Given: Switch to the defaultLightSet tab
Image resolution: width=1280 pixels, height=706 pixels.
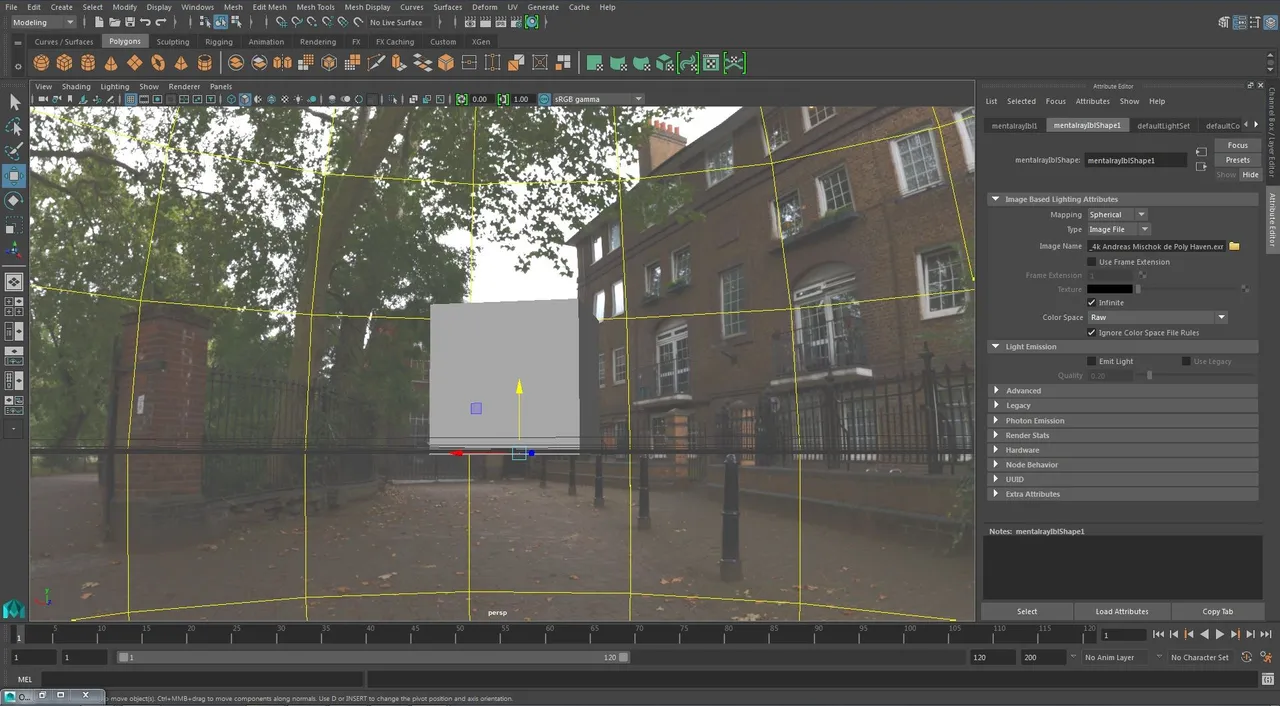Looking at the screenshot, I should [x=1163, y=126].
